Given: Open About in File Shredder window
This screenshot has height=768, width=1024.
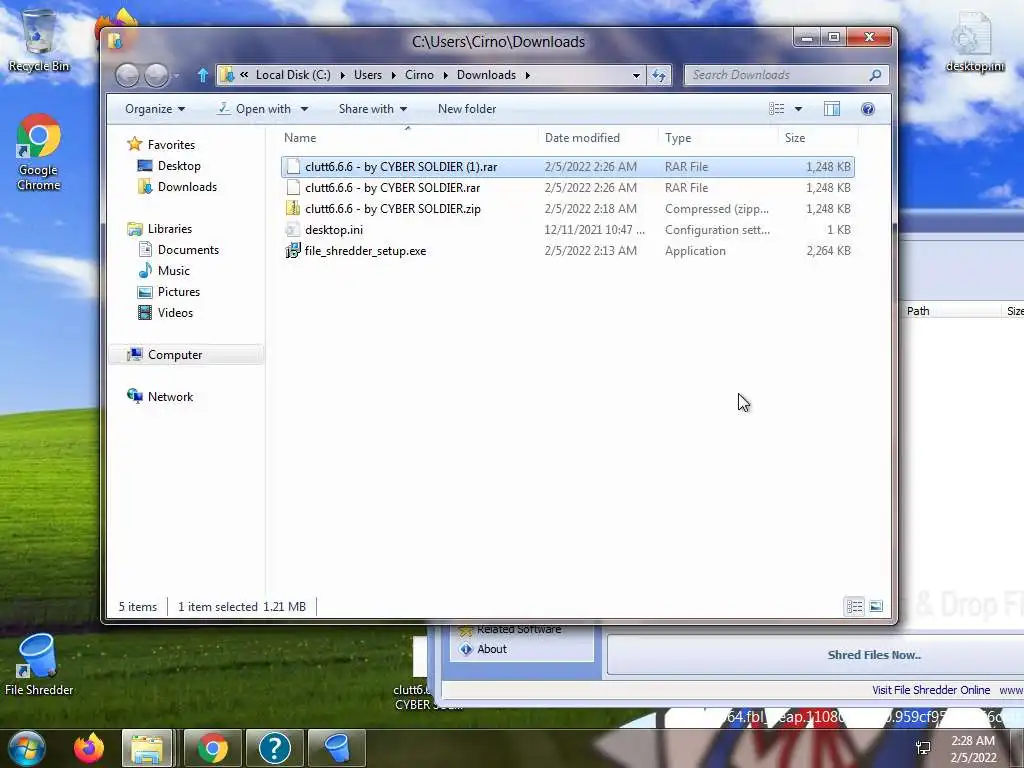Looking at the screenshot, I should pyautogui.click(x=492, y=649).
